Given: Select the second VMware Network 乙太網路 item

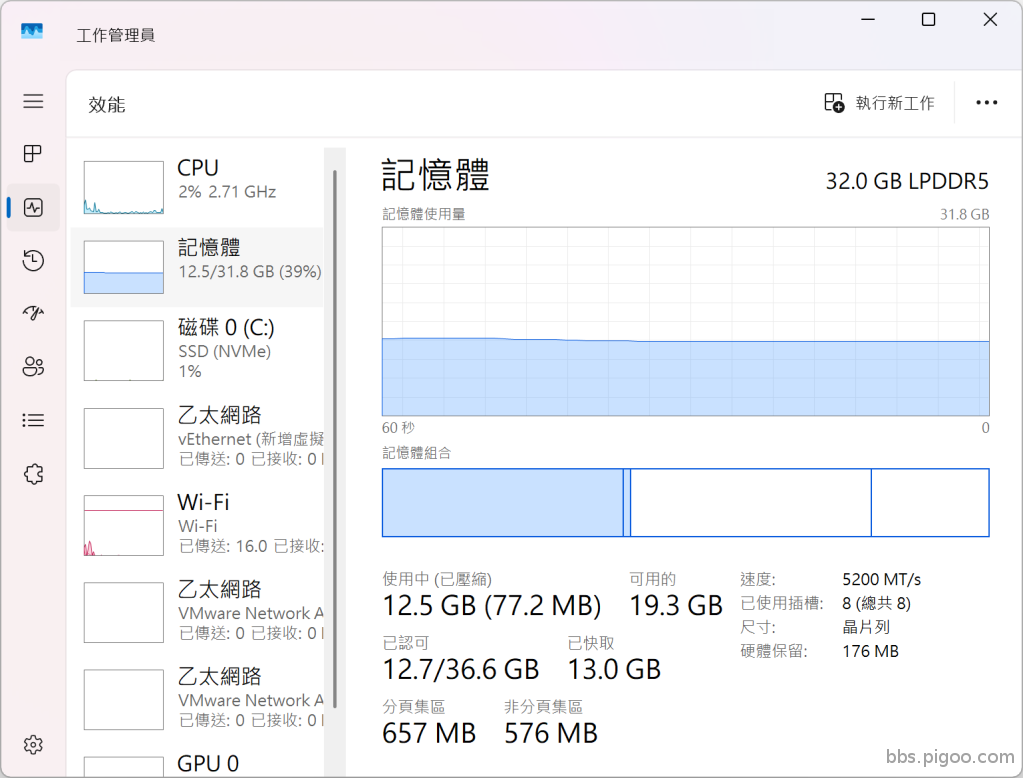Looking at the screenshot, I should [x=197, y=699].
